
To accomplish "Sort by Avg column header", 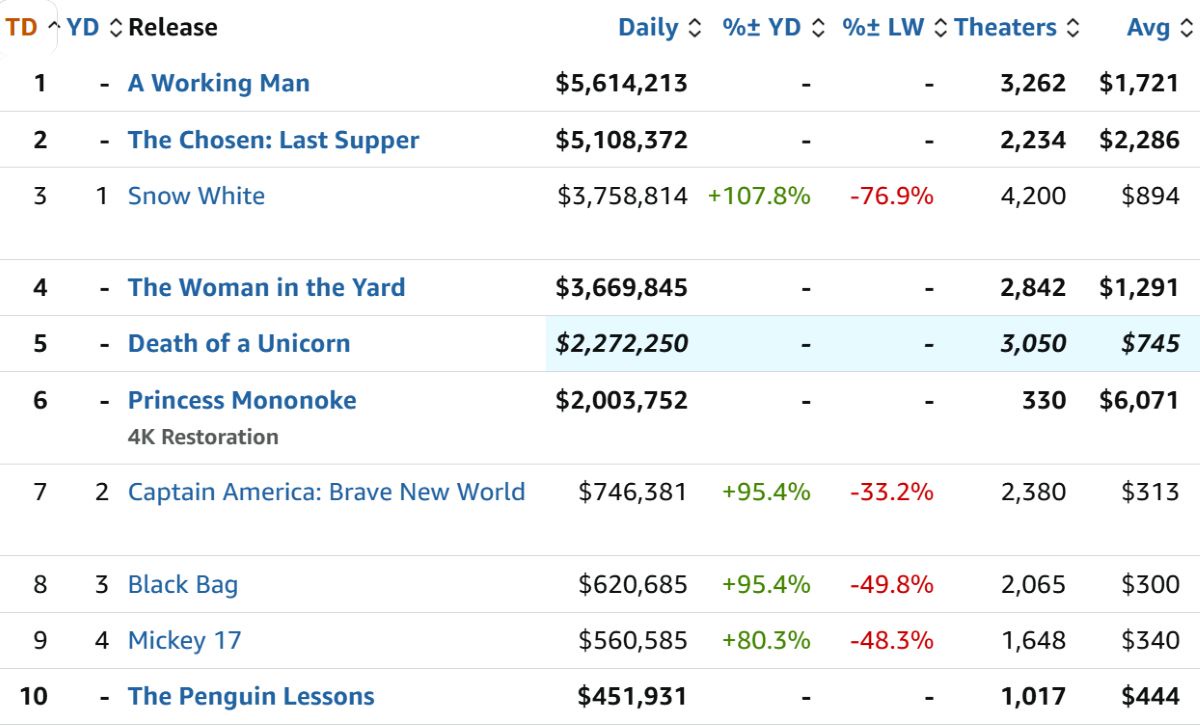I will tap(1148, 28).
